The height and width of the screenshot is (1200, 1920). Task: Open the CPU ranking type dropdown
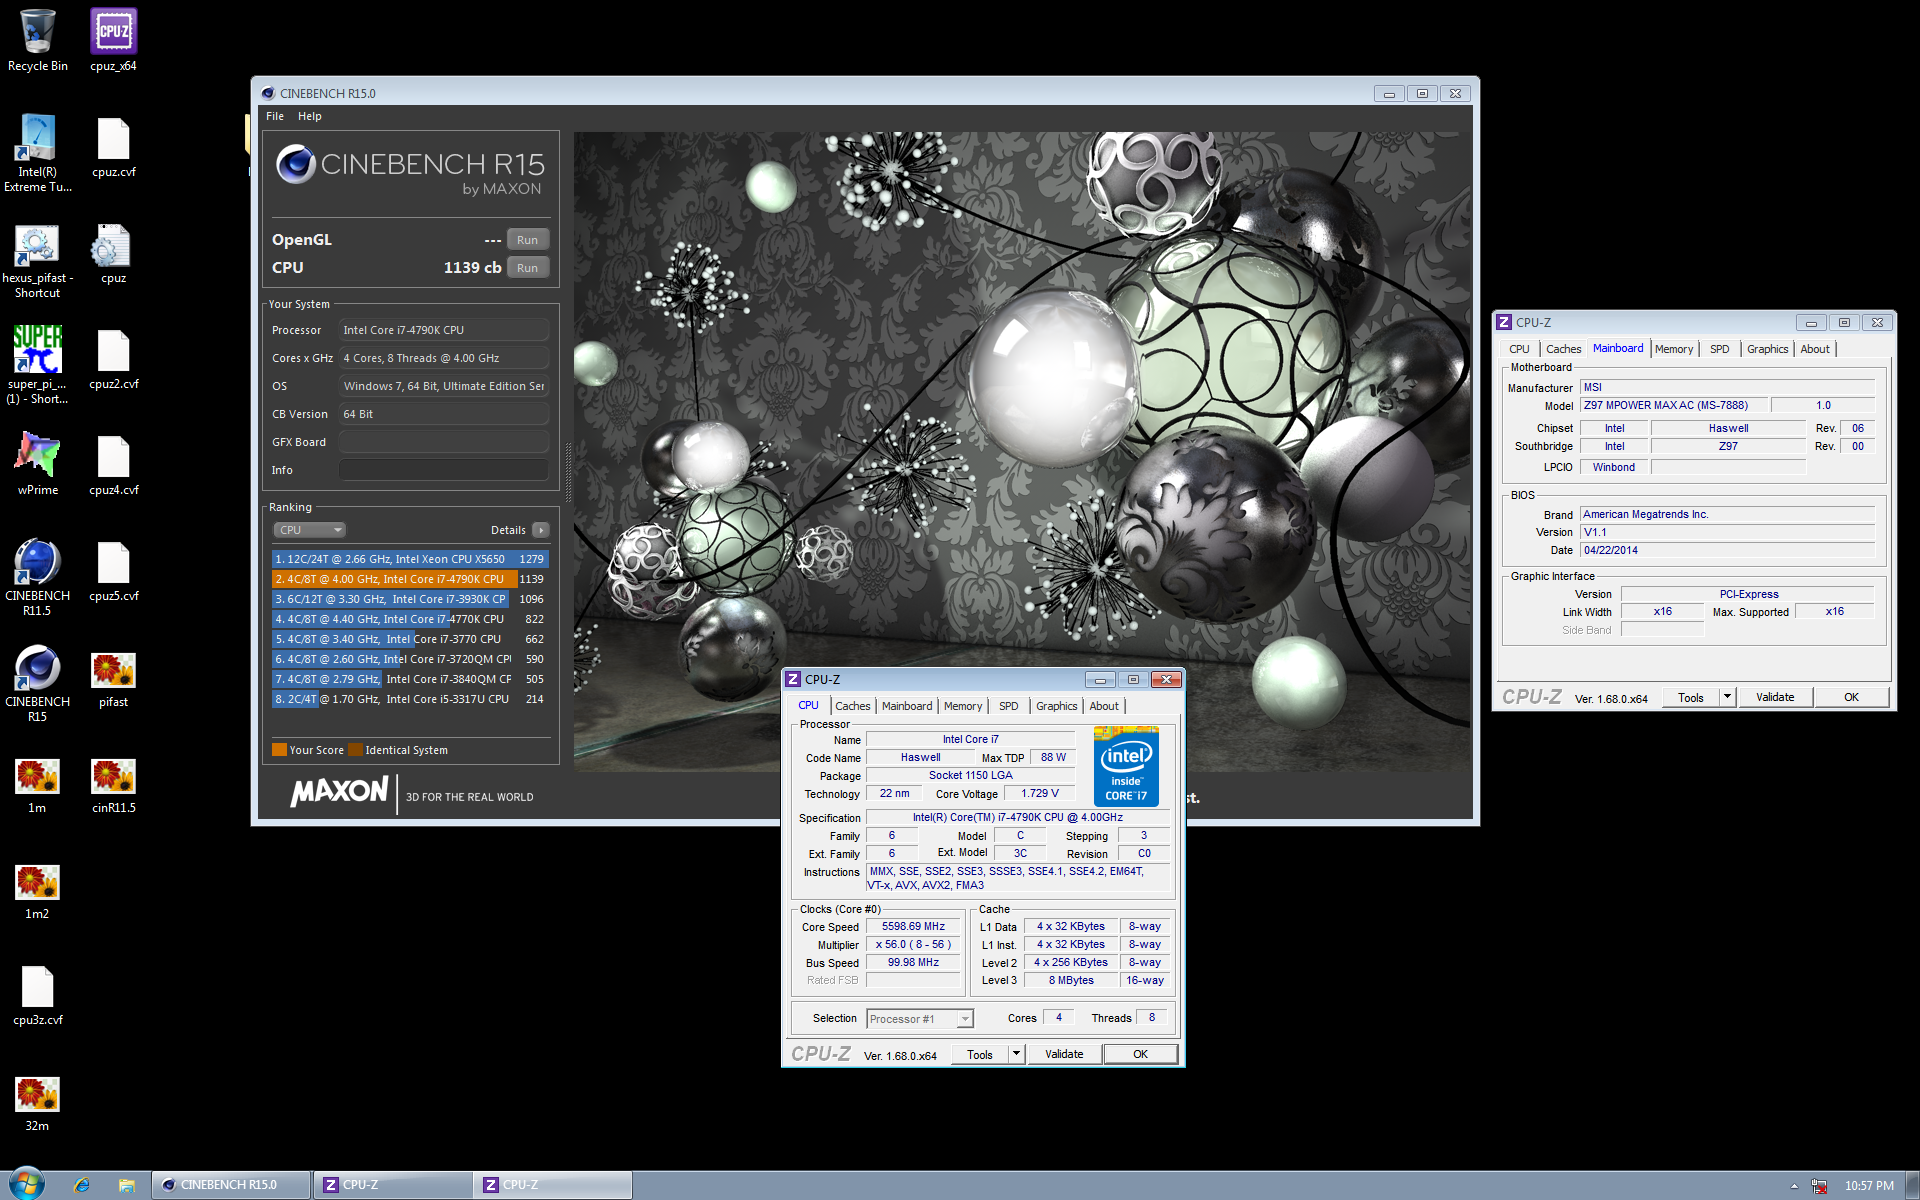(309, 530)
